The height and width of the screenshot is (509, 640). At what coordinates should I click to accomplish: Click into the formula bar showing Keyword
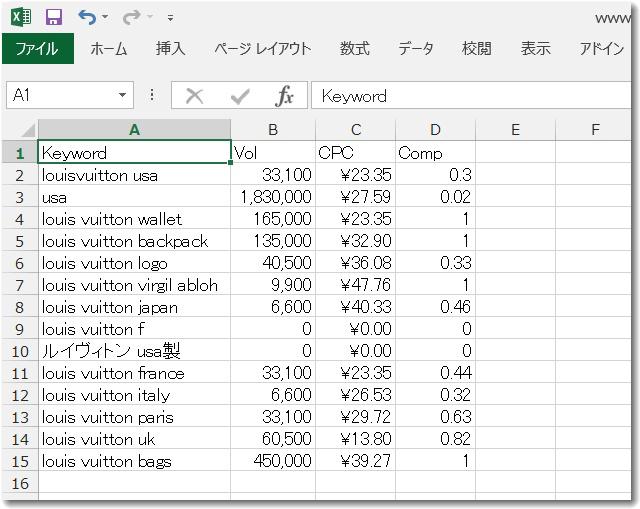click(470, 96)
